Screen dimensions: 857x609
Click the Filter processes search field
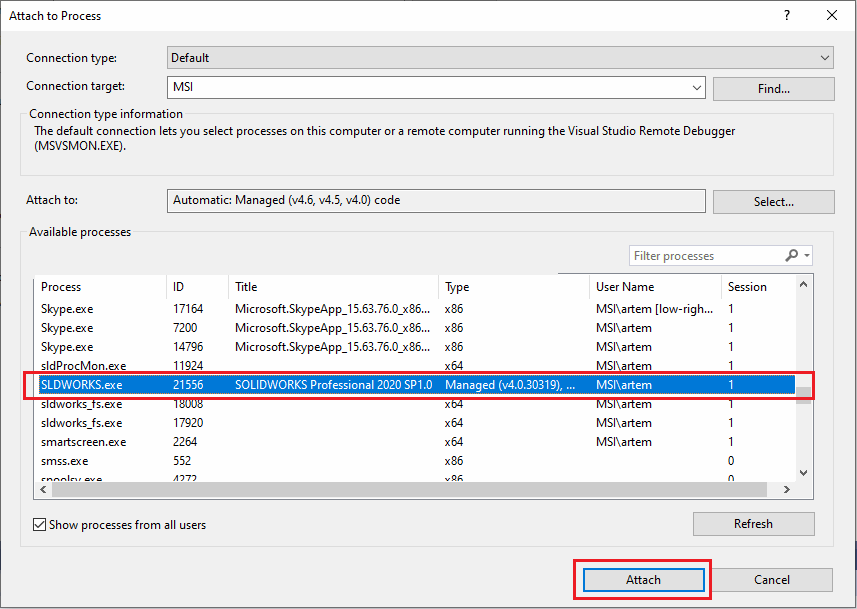point(707,256)
